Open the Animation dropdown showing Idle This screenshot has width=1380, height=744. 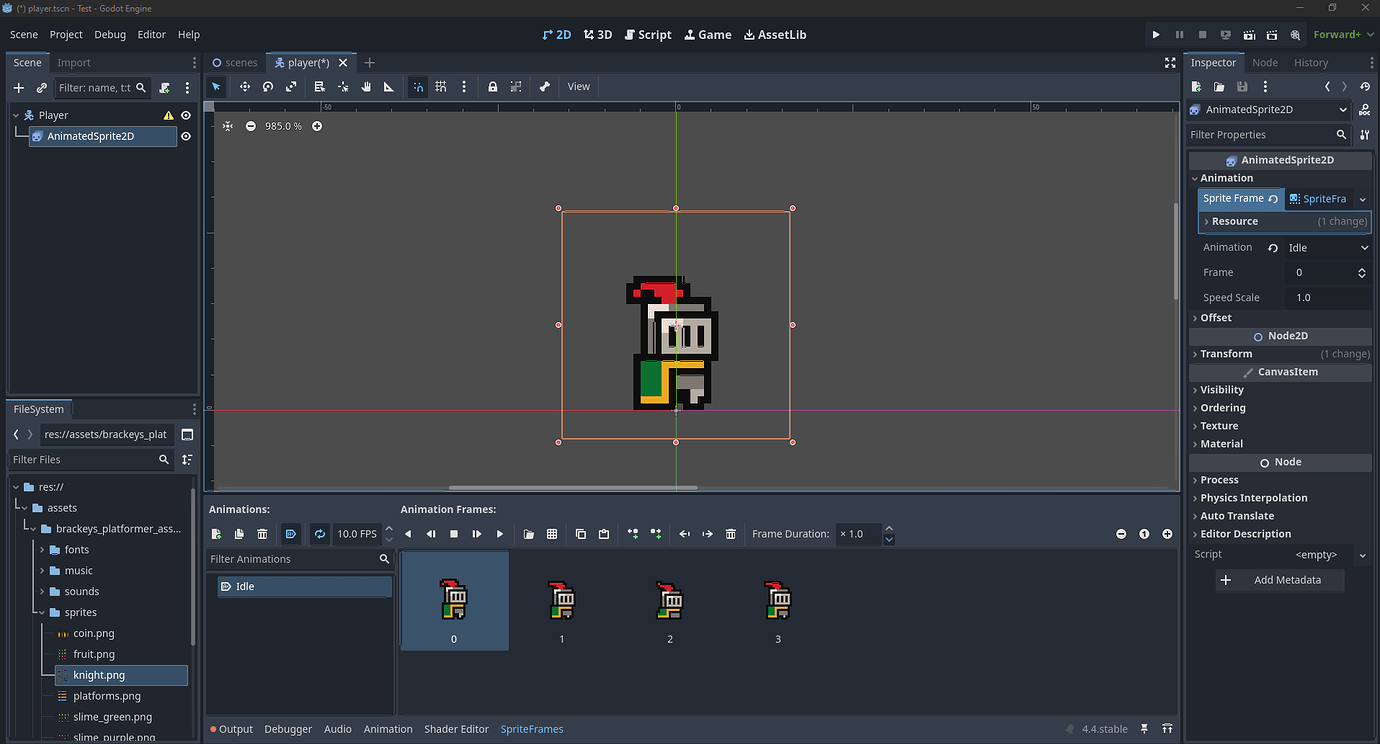coord(1328,247)
